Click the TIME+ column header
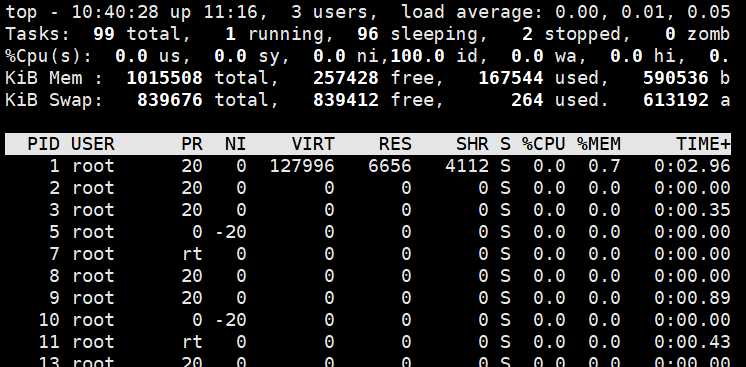This screenshot has width=746, height=367. tap(703, 144)
